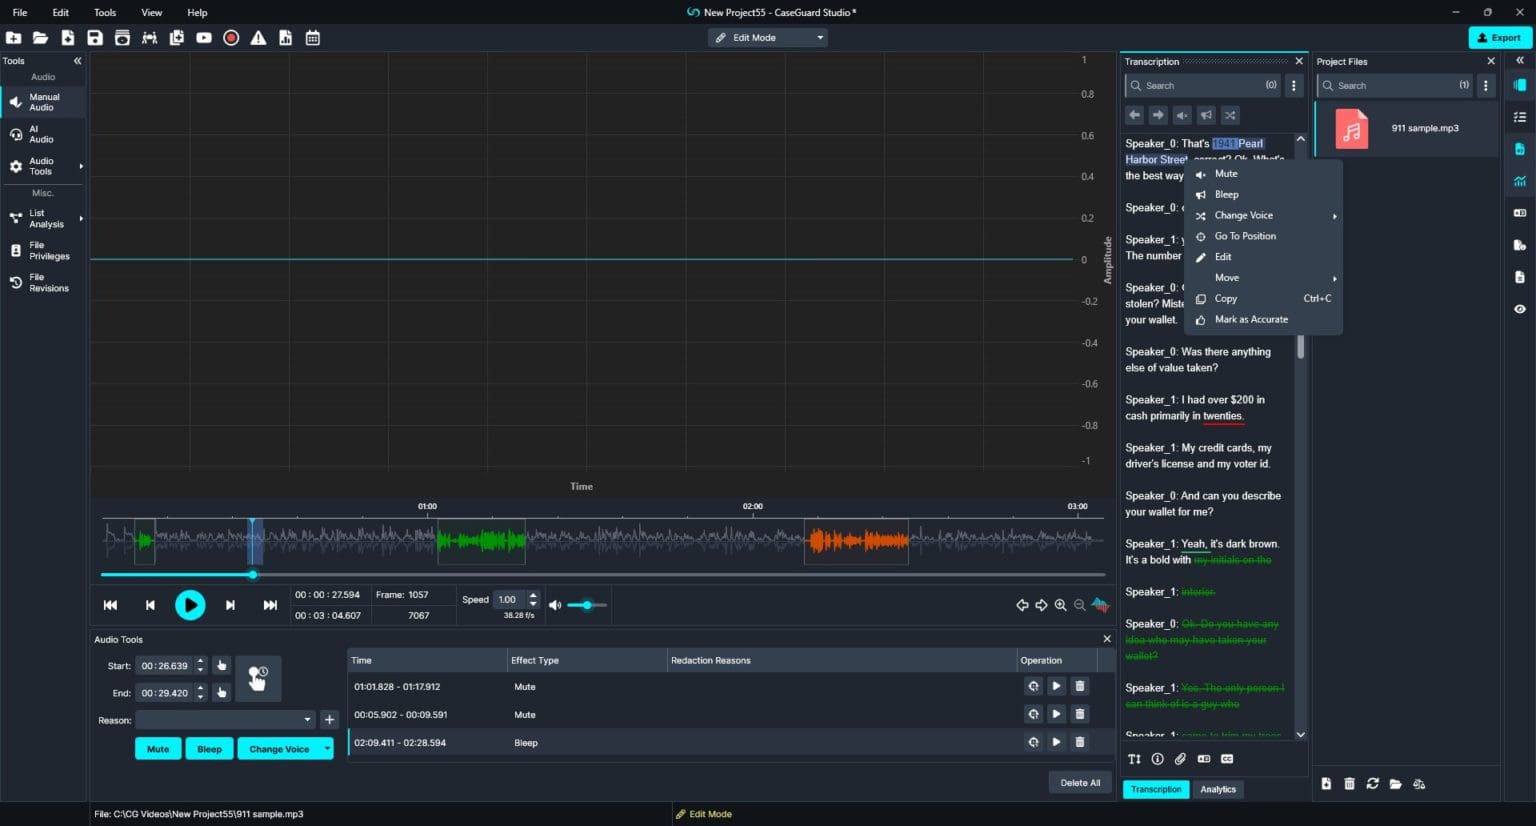The width and height of the screenshot is (1536, 826).
Task: Delete the 01:01.828 - 01:17.912 Mute effect
Action: click(1080, 687)
